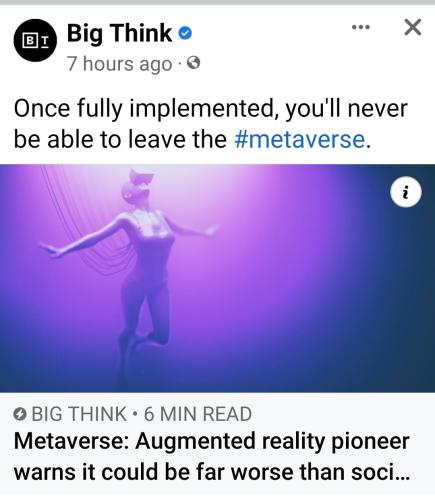Click caption line "be able to leave the"
Image resolution: width=435 pixels, height=500 pixels.
point(120,139)
